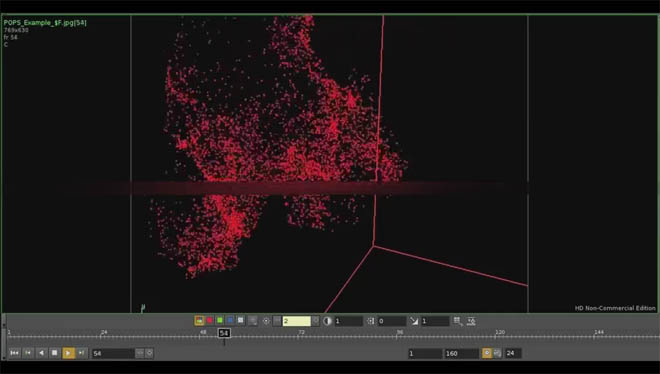Click frame 120 label on the timeline

pyautogui.click(x=500, y=332)
